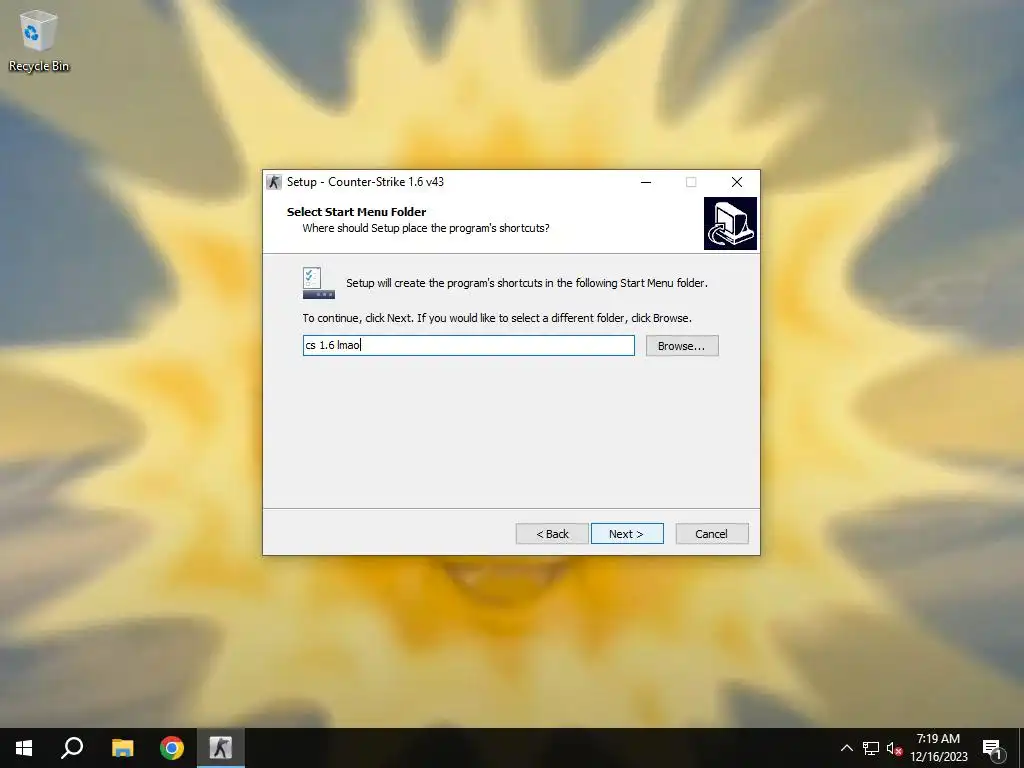
Task: Click the Browse... button
Action: 682,345
